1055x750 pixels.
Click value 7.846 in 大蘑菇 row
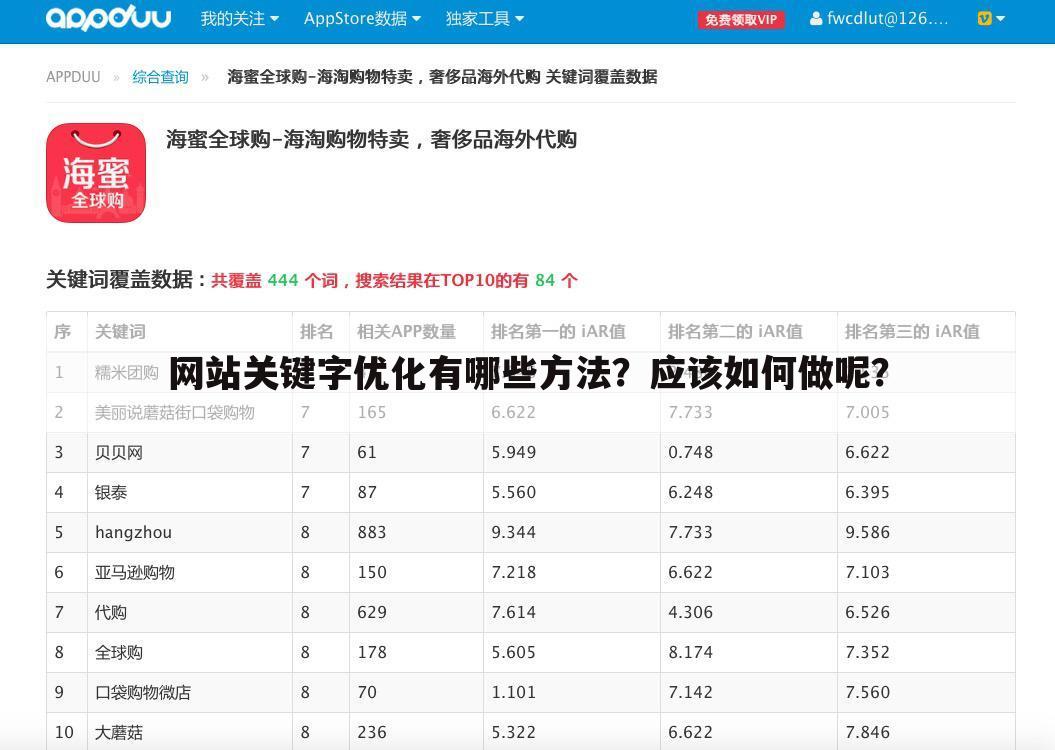tap(867, 733)
